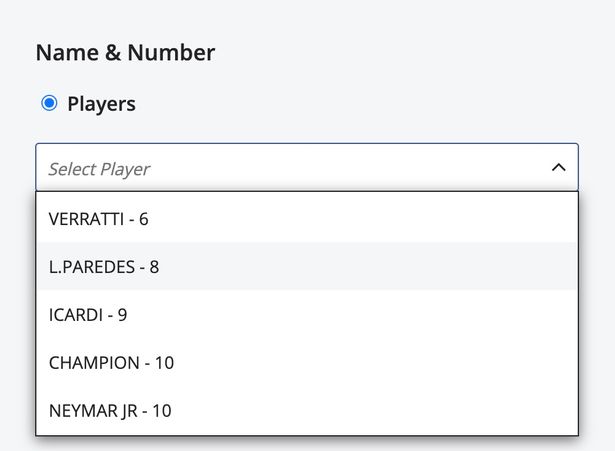Pick the player wearing number 6

(98, 218)
